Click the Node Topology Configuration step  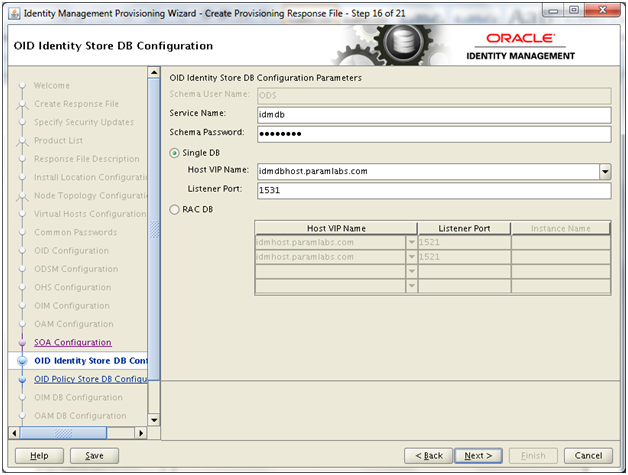point(91,196)
